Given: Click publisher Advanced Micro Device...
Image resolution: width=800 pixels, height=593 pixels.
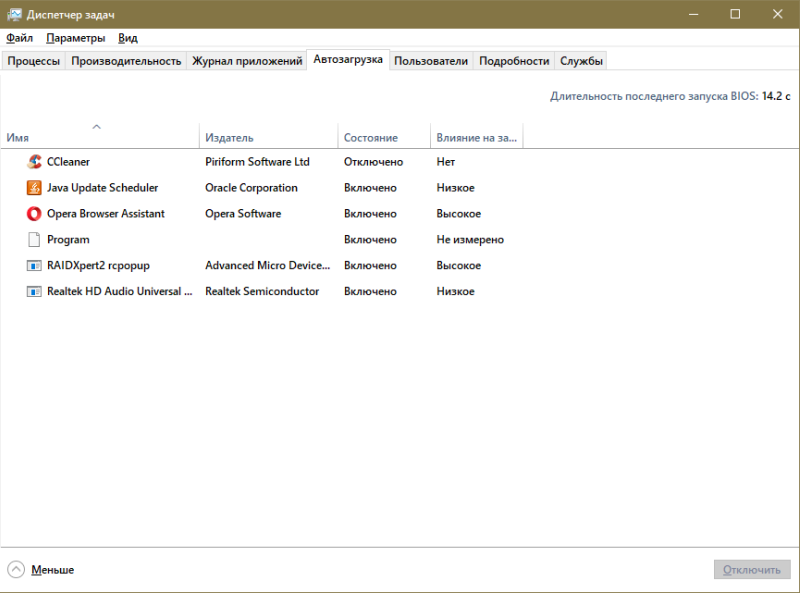Looking at the screenshot, I should (x=267, y=265).
